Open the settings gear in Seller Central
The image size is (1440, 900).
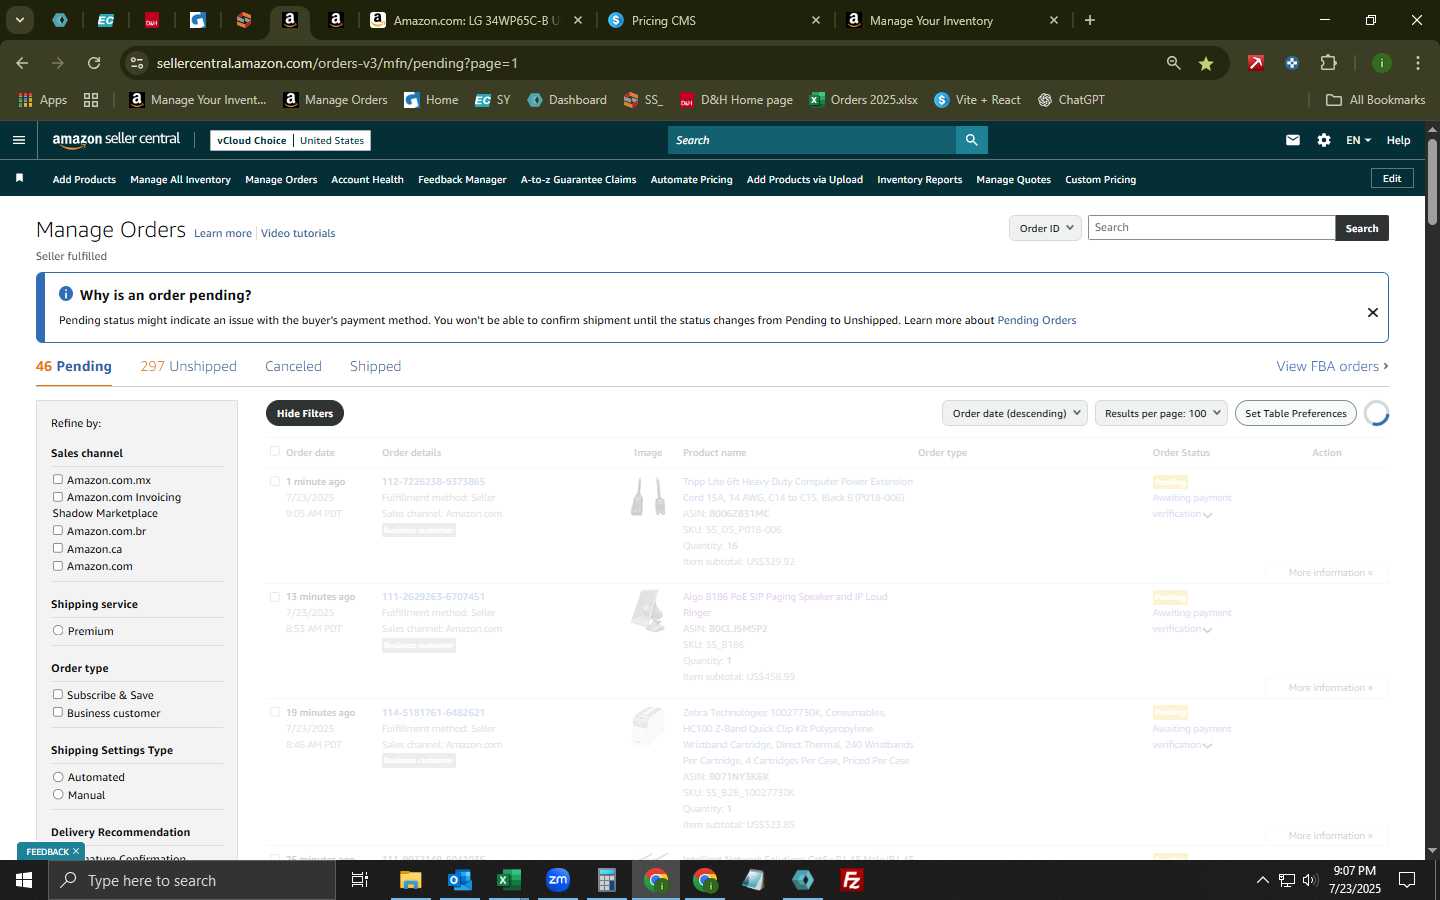tap(1324, 140)
